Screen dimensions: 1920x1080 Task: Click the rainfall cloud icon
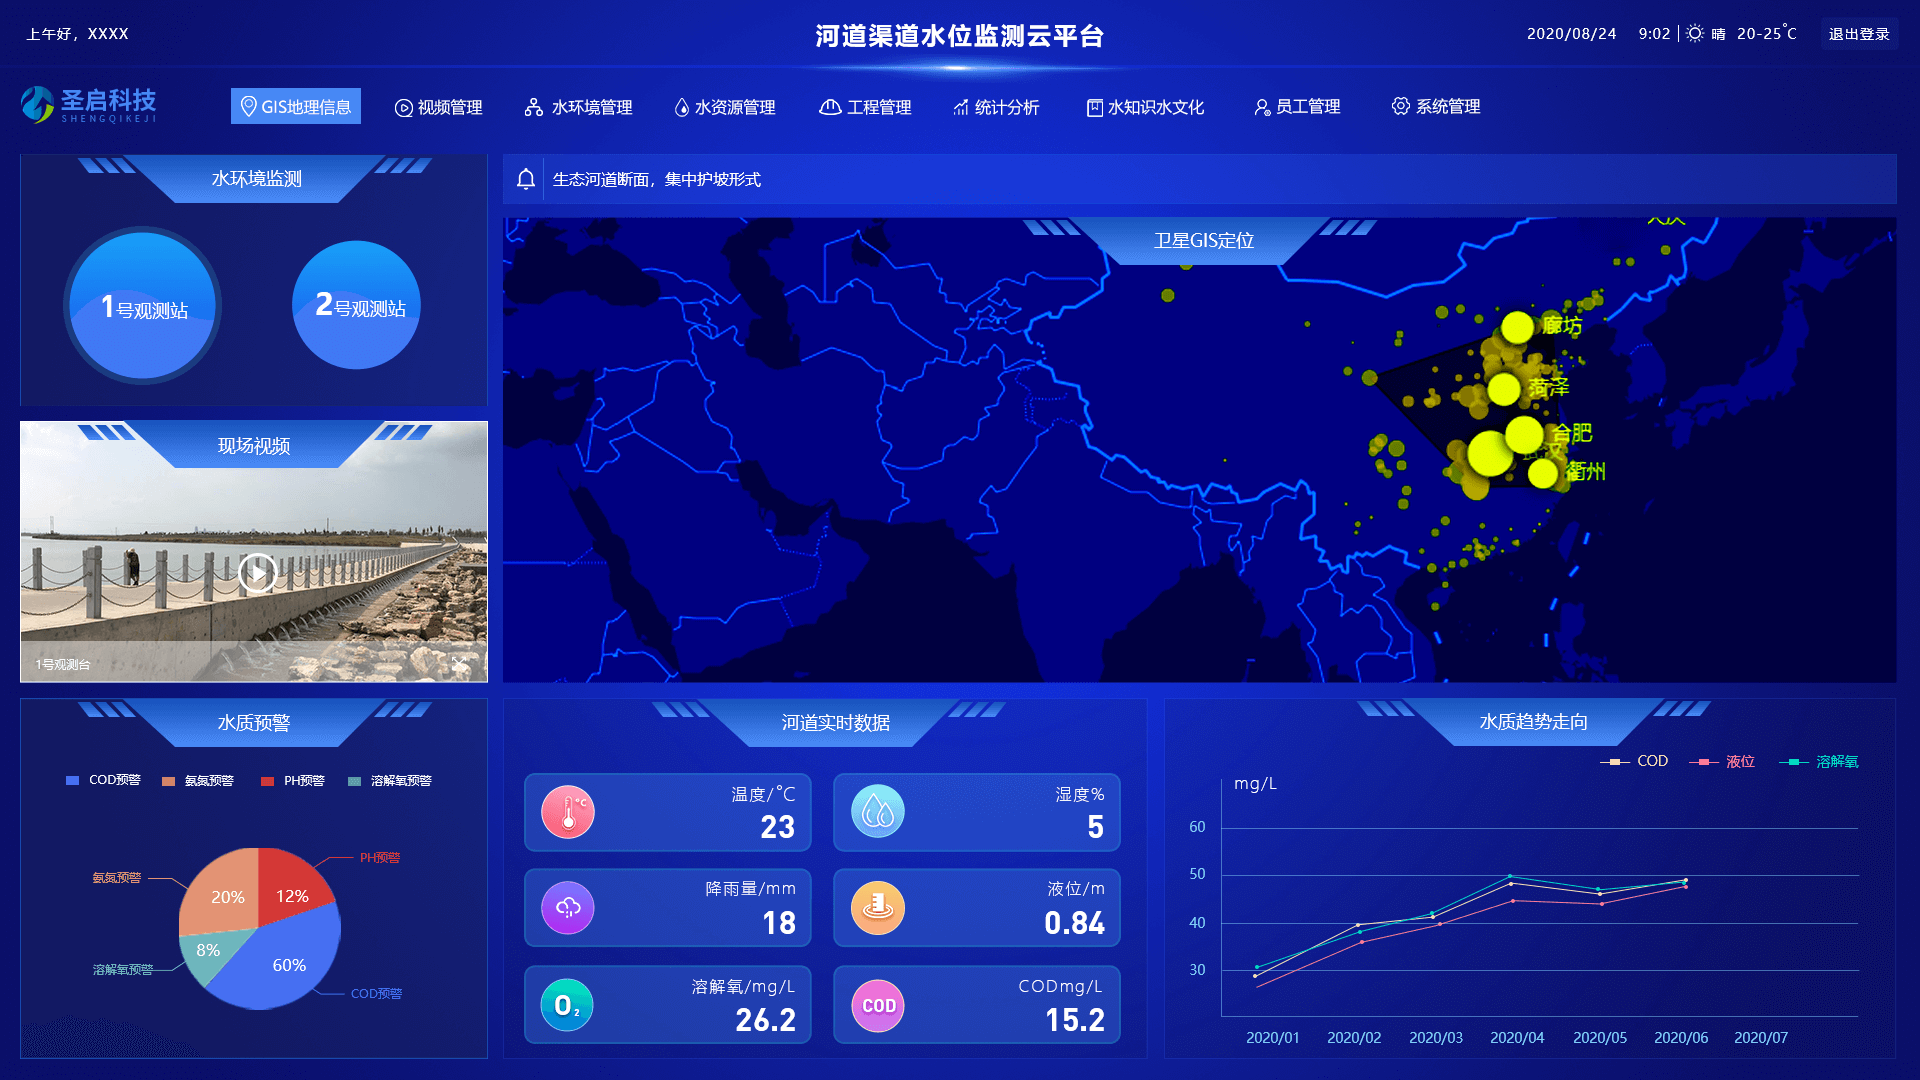click(x=568, y=907)
